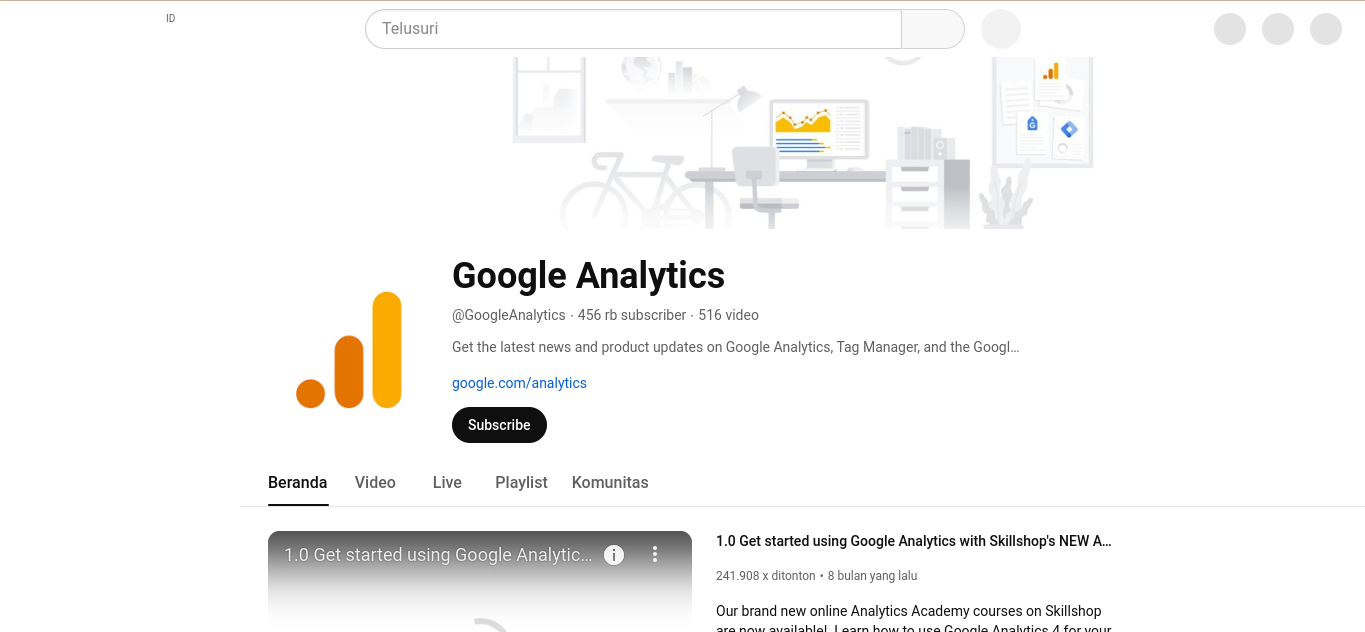Focus the Telusuri search field

coord(633,29)
